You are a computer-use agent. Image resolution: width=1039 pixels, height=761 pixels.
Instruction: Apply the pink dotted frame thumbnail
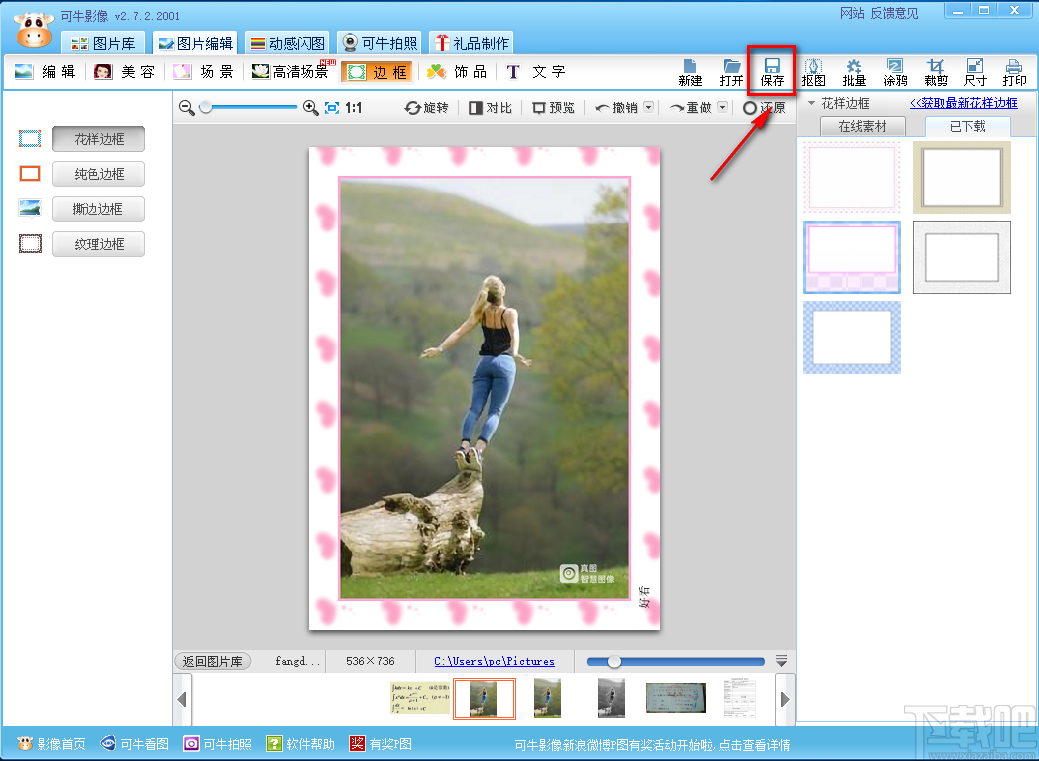[852, 177]
